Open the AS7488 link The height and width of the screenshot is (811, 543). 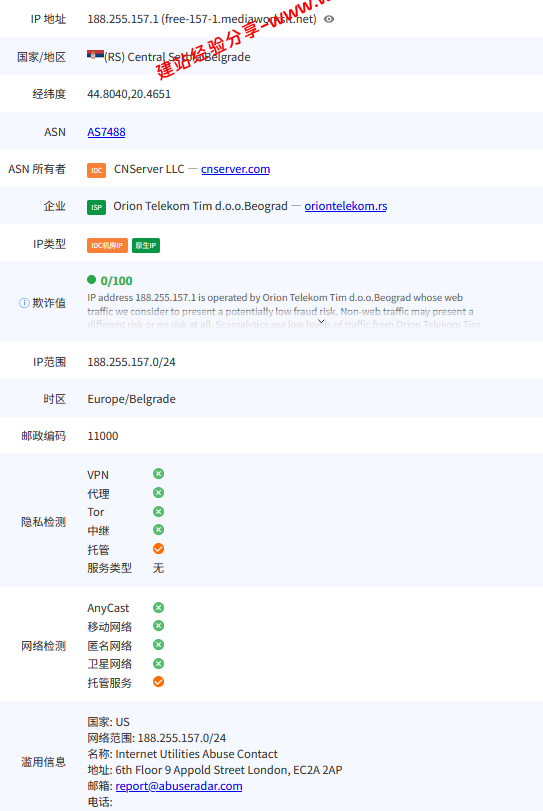106,132
